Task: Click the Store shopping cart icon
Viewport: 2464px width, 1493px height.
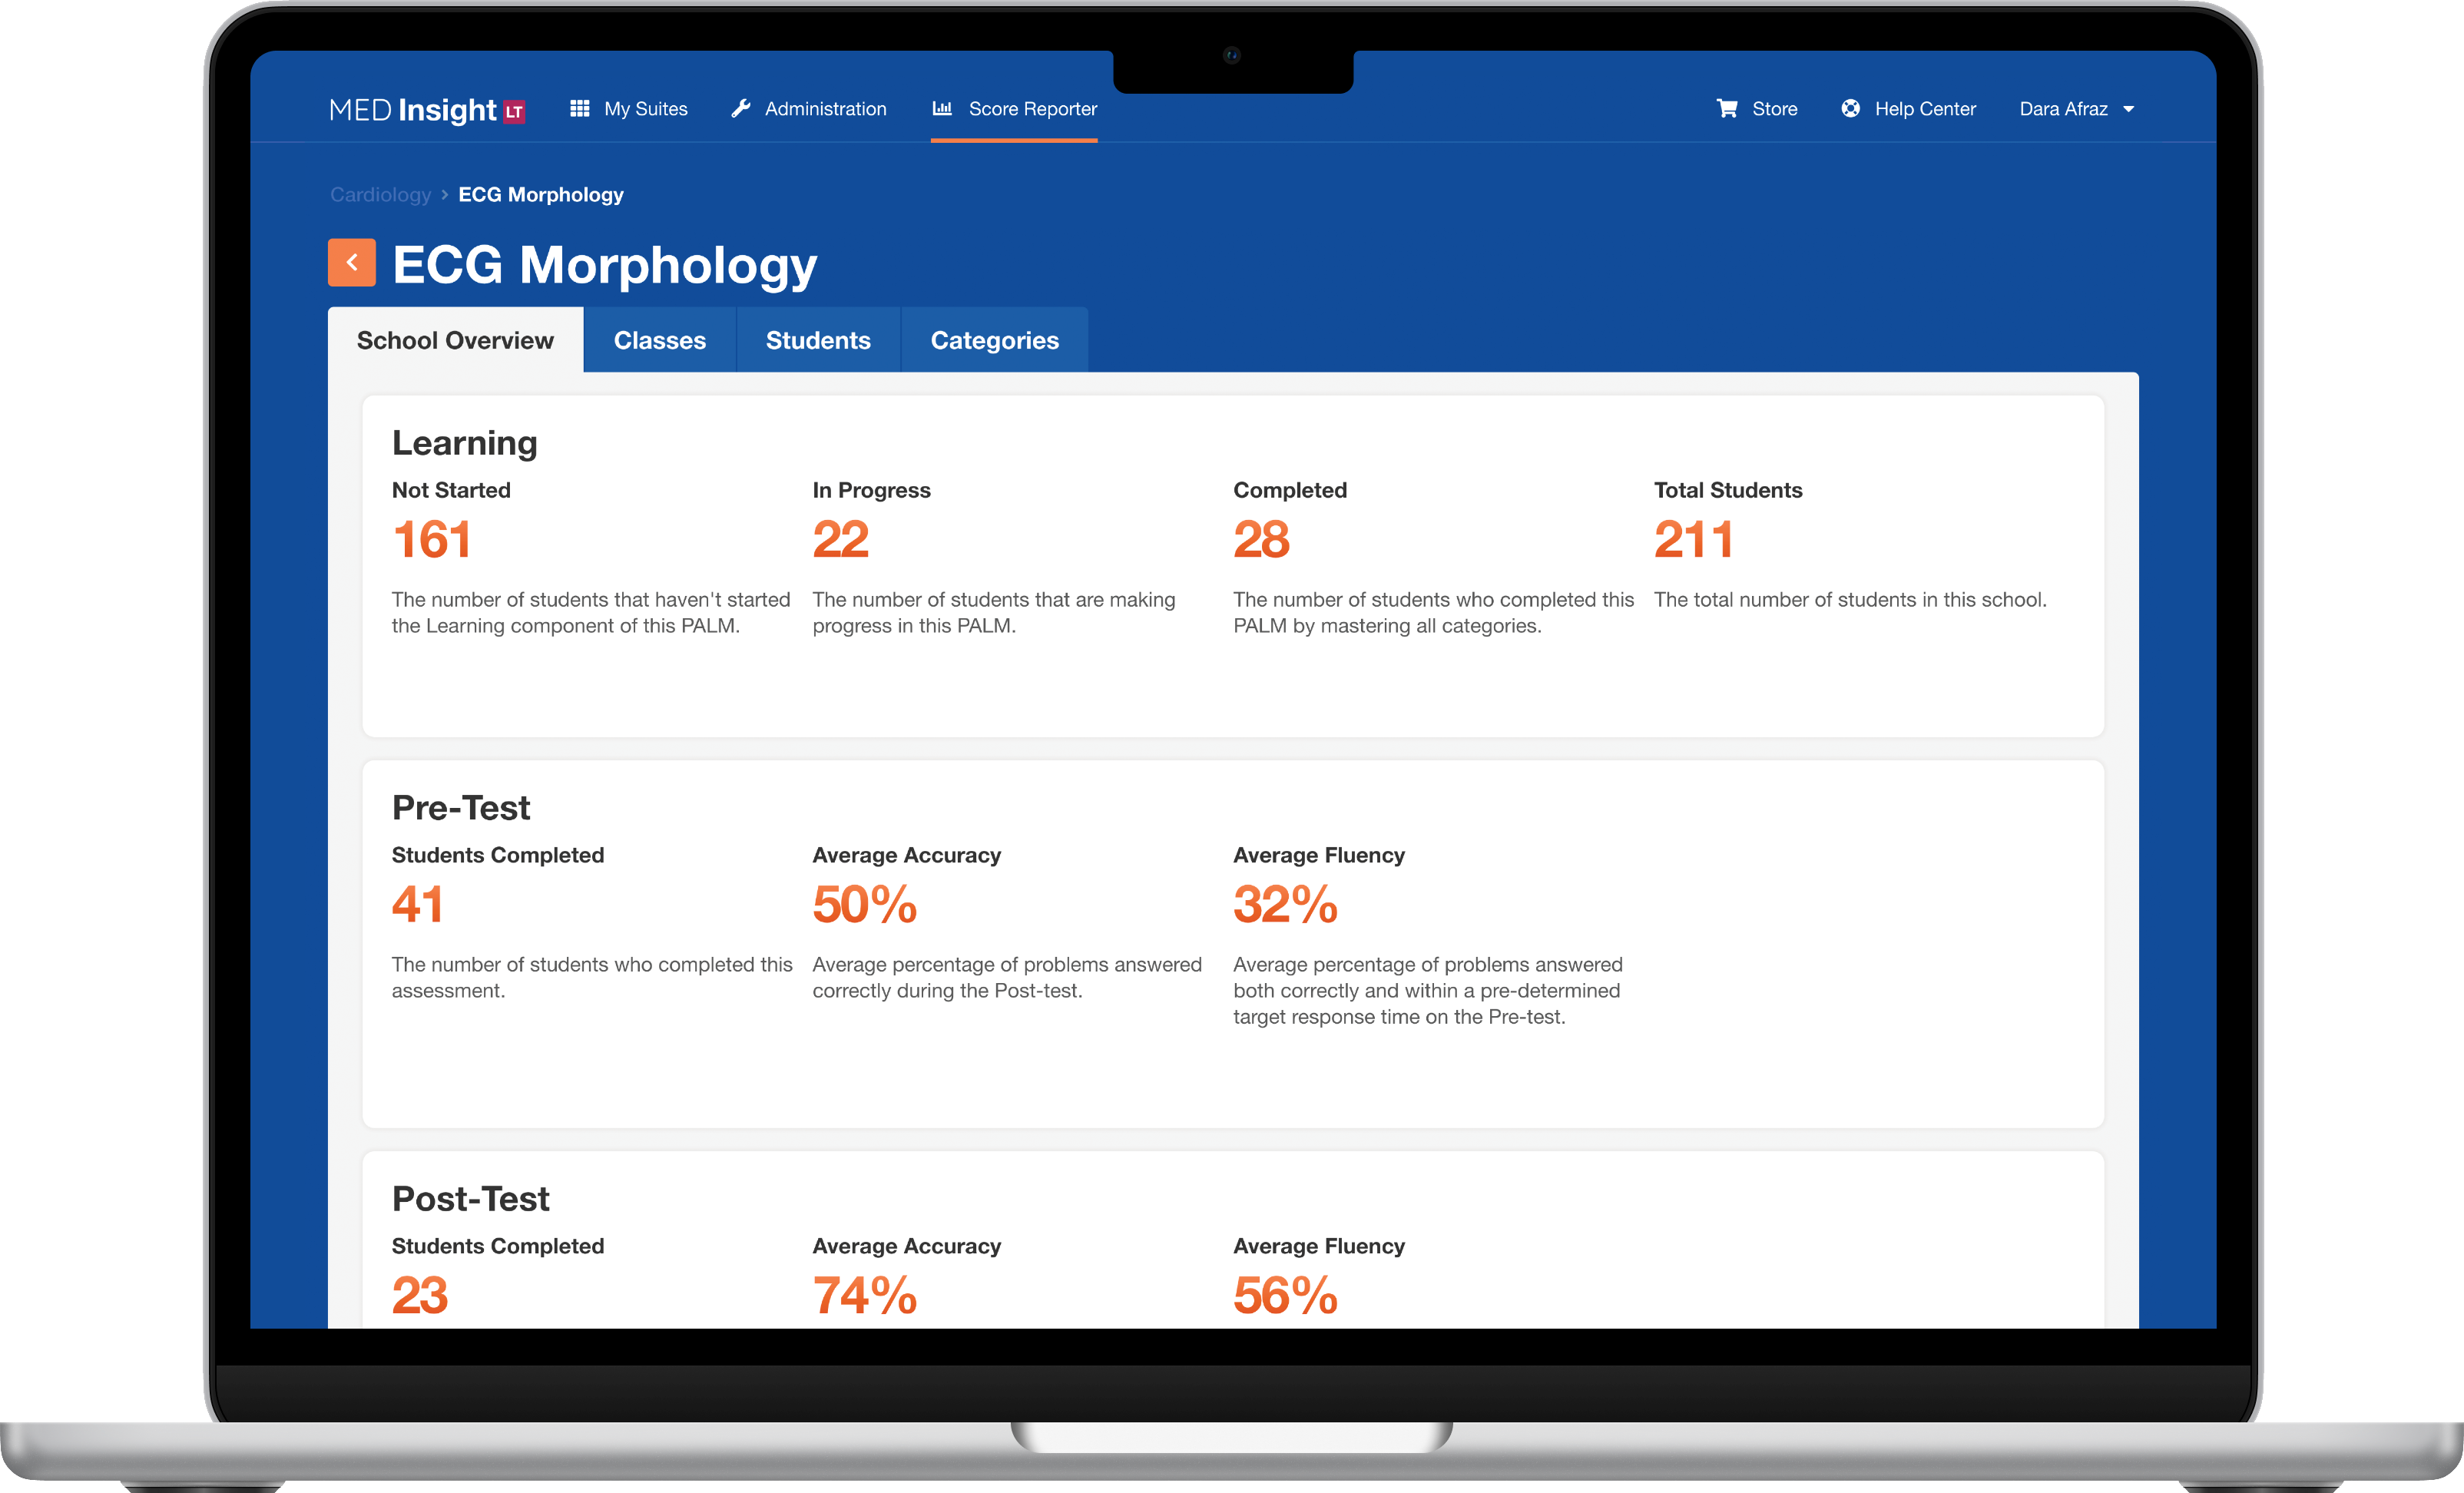Action: pyautogui.click(x=1726, y=108)
